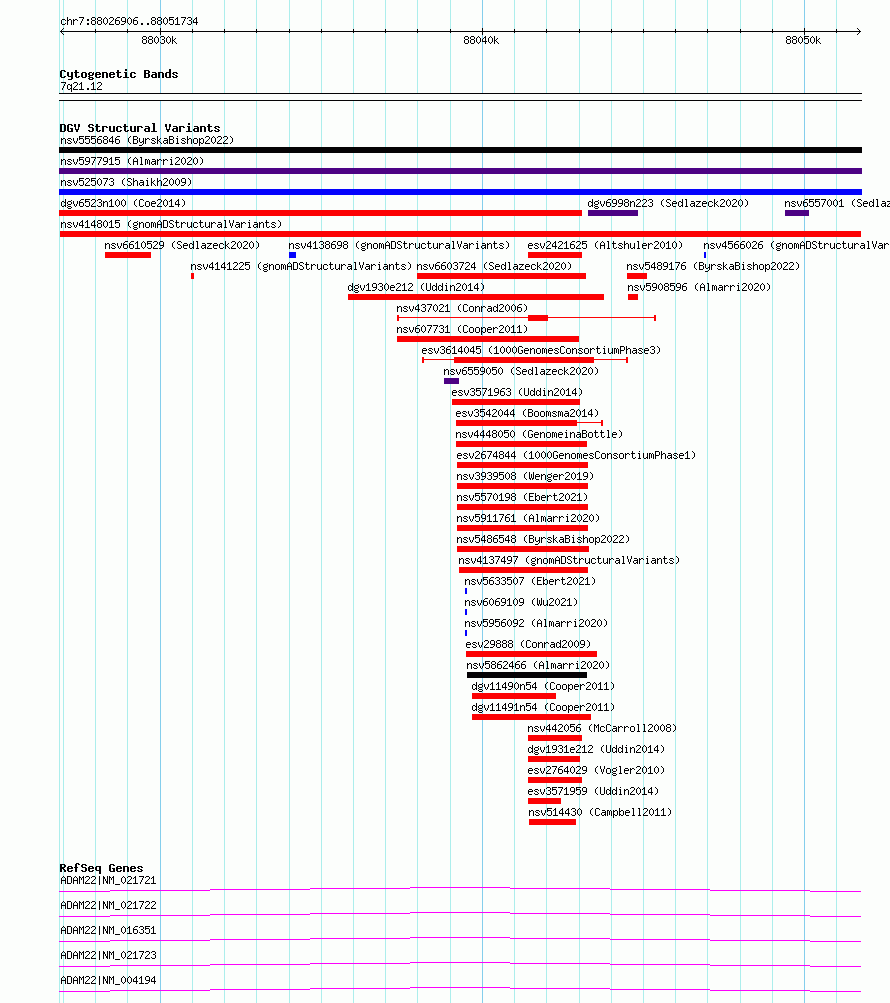Screen dimensions: 890x1003
Task: Click the nsv5911761 (Almarri2020) label
Action: click(x=528, y=519)
